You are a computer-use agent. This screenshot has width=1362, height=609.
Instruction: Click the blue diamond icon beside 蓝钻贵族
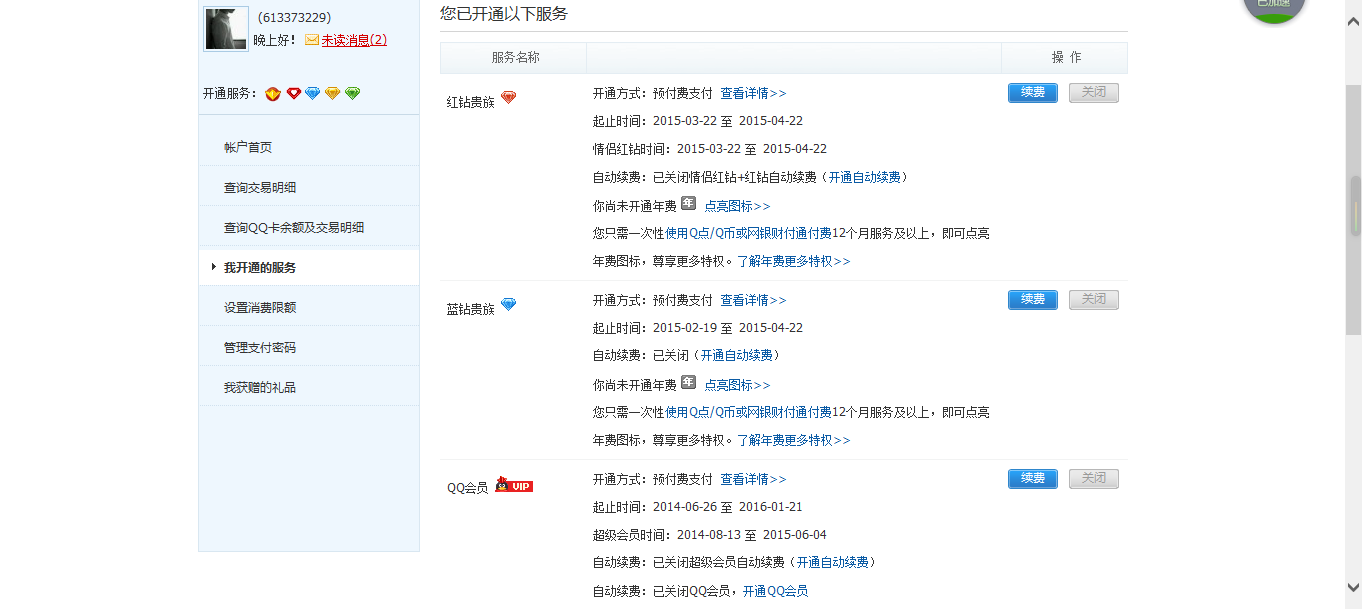click(x=509, y=304)
